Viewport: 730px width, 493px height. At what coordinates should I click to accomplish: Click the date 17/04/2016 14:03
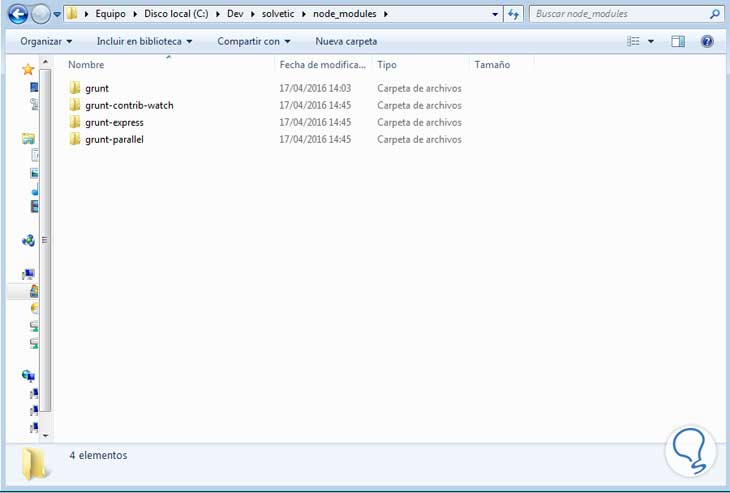[315, 88]
